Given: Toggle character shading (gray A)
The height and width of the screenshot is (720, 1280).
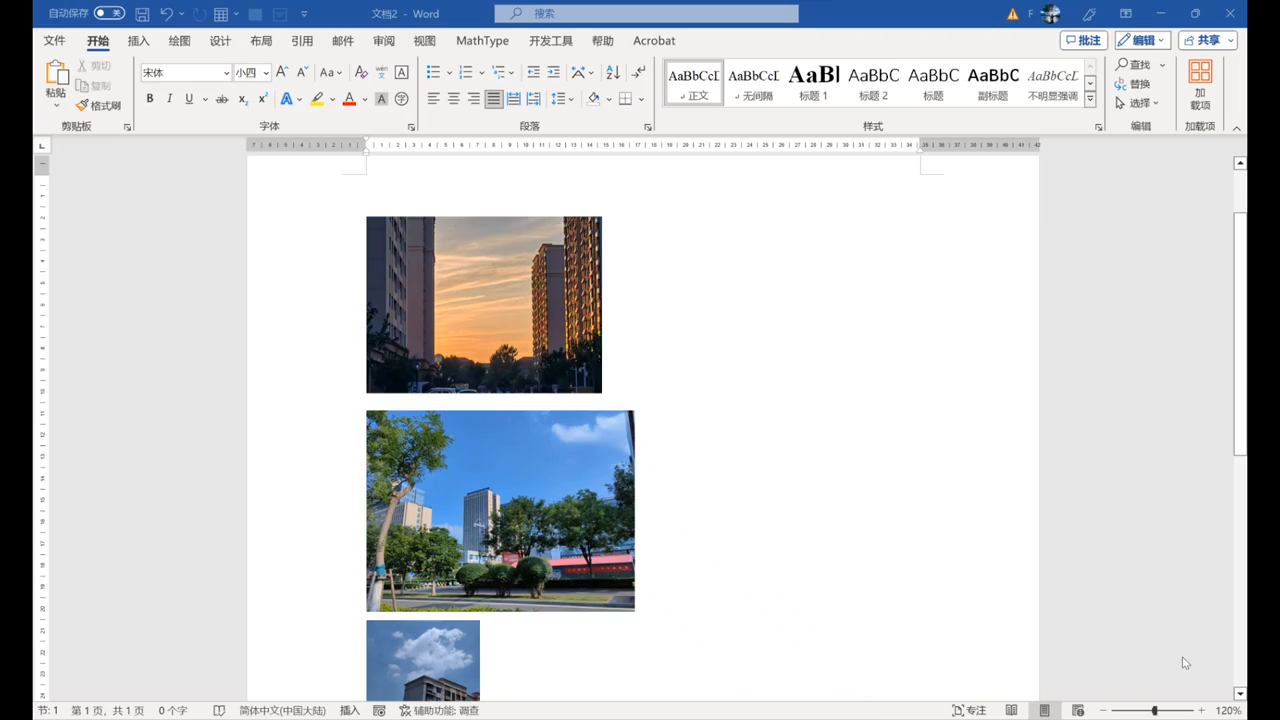Looking at the screenshot, I should (x=381, y=99).
